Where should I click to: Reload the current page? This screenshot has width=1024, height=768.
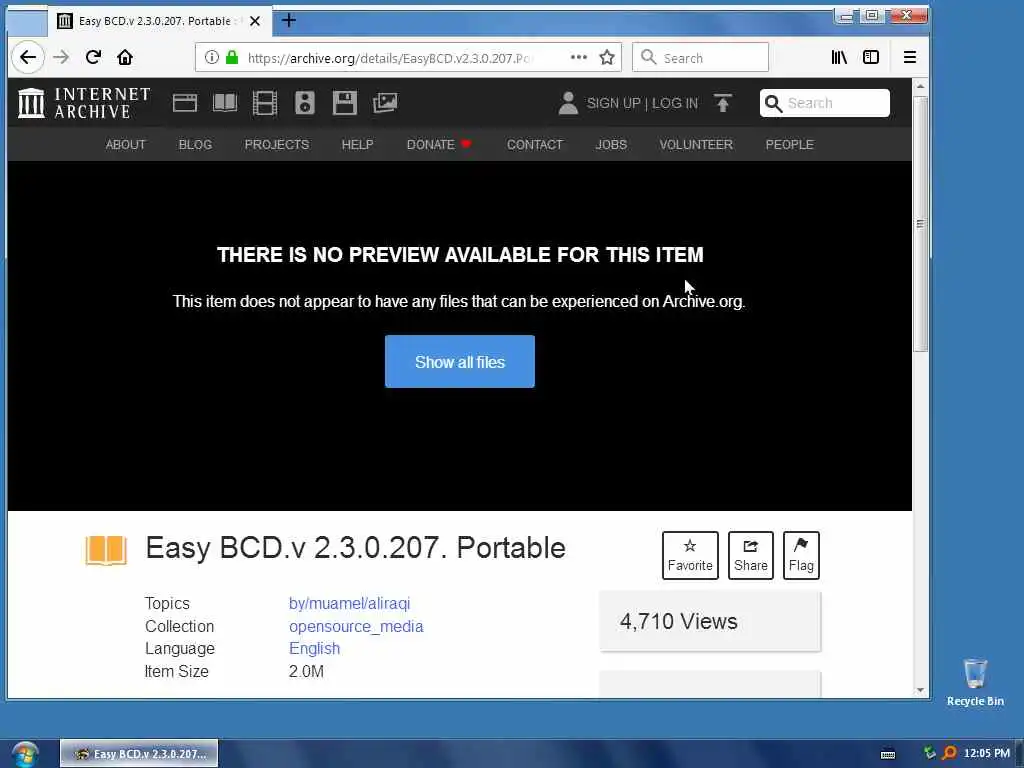(x=93, y=57)
